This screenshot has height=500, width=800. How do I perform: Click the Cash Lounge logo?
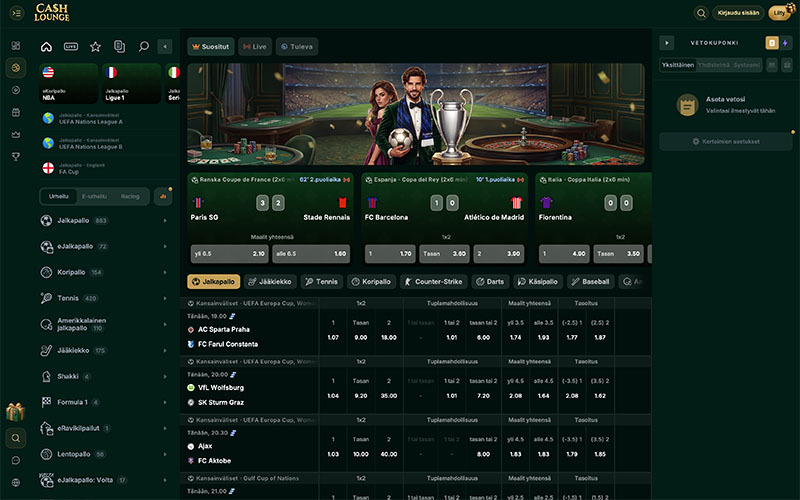coord(52,13)
